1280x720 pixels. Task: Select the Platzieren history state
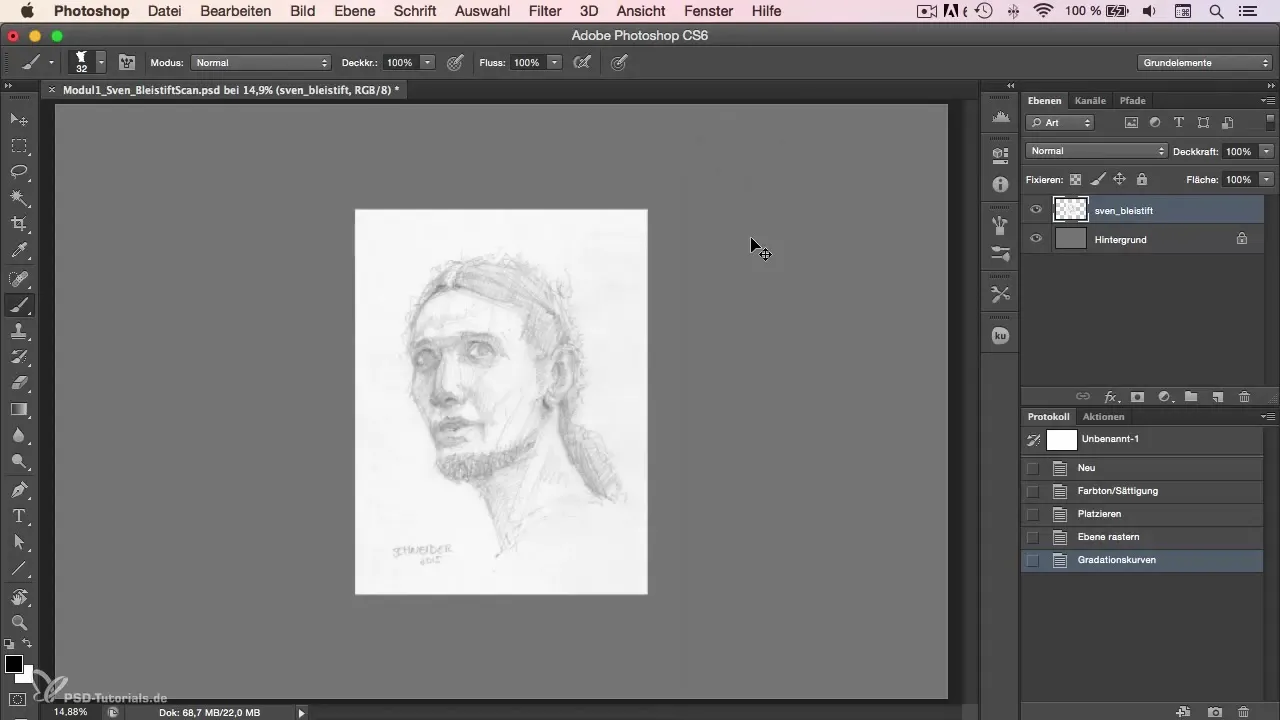[1142, 515]
